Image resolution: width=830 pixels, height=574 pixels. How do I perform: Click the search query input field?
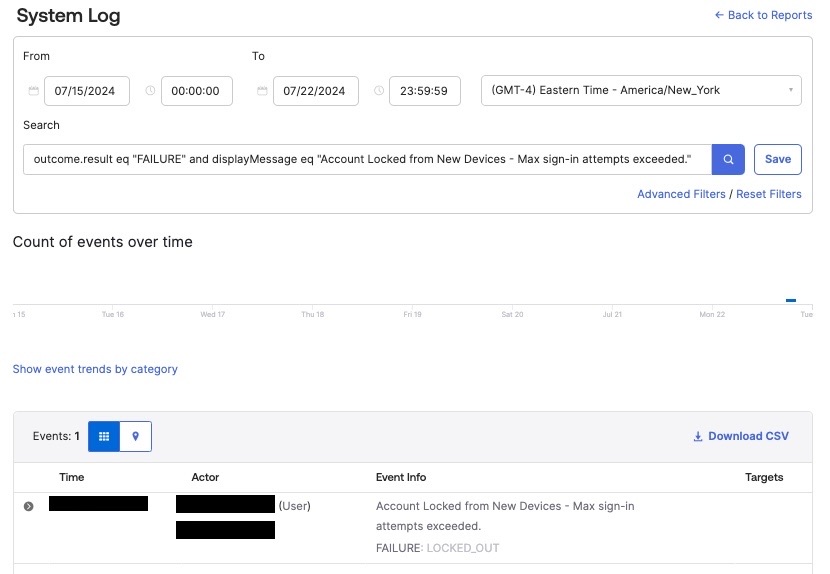point(367,159)
